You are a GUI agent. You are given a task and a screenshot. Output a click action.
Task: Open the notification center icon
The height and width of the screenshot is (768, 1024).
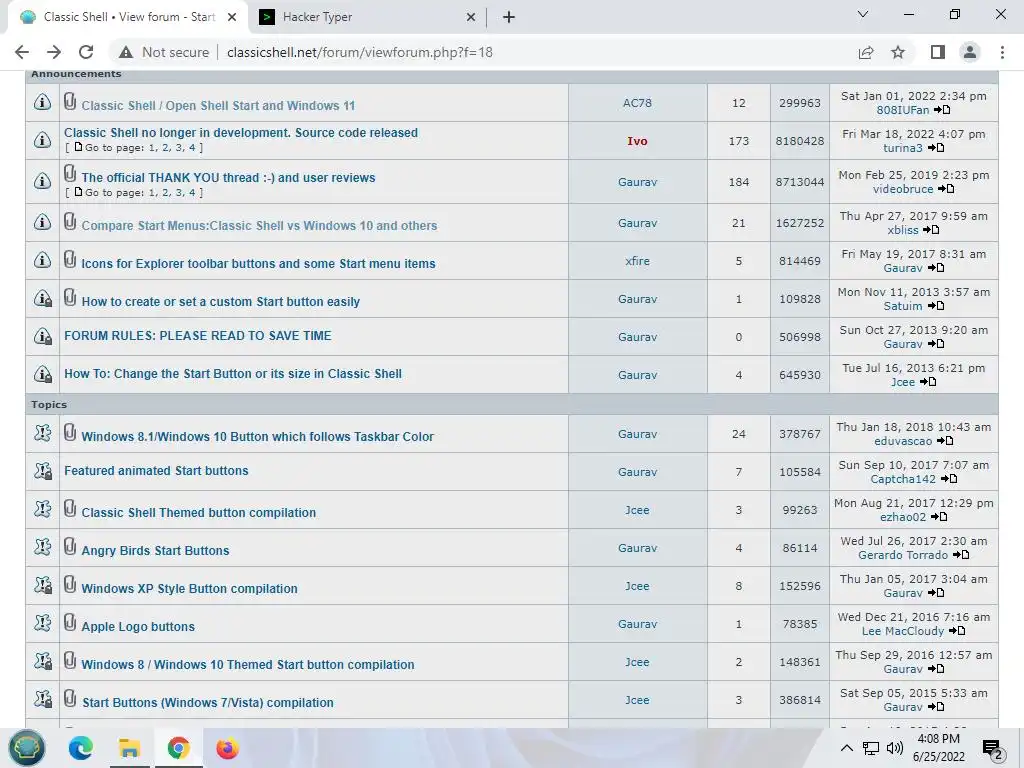992,750
